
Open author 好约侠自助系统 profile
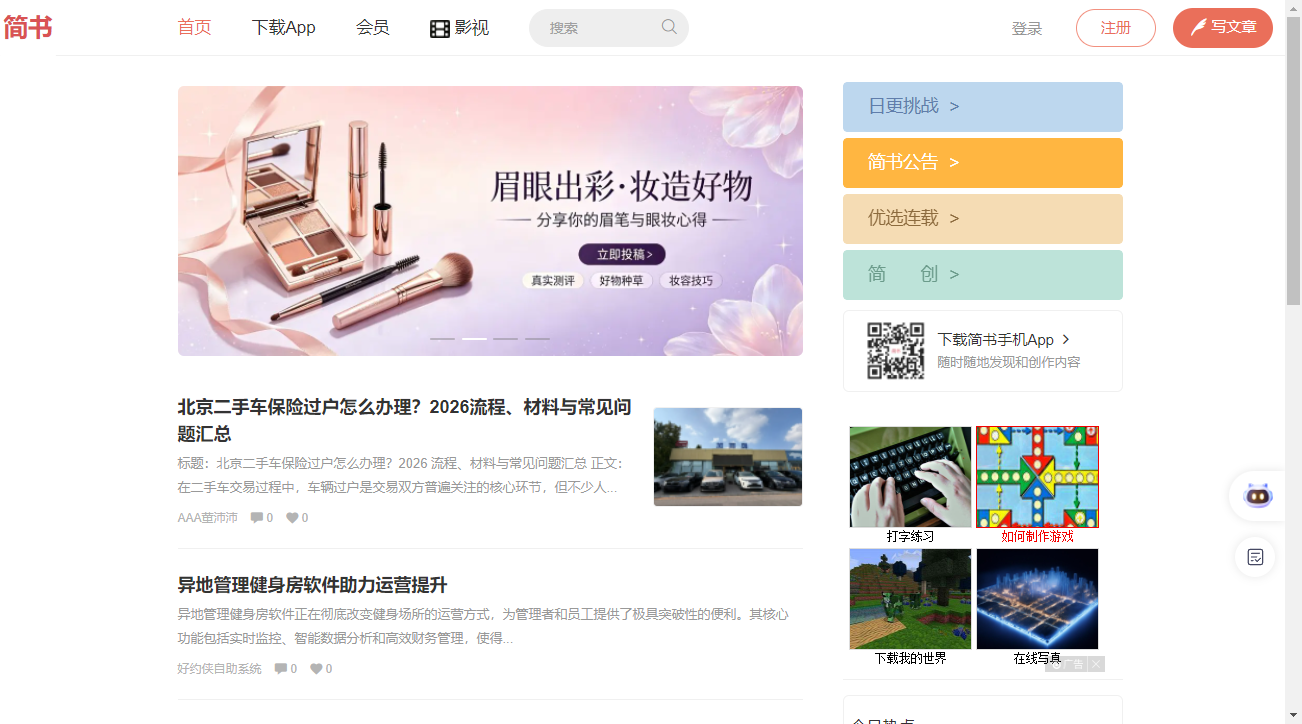(x=219, y=669)
